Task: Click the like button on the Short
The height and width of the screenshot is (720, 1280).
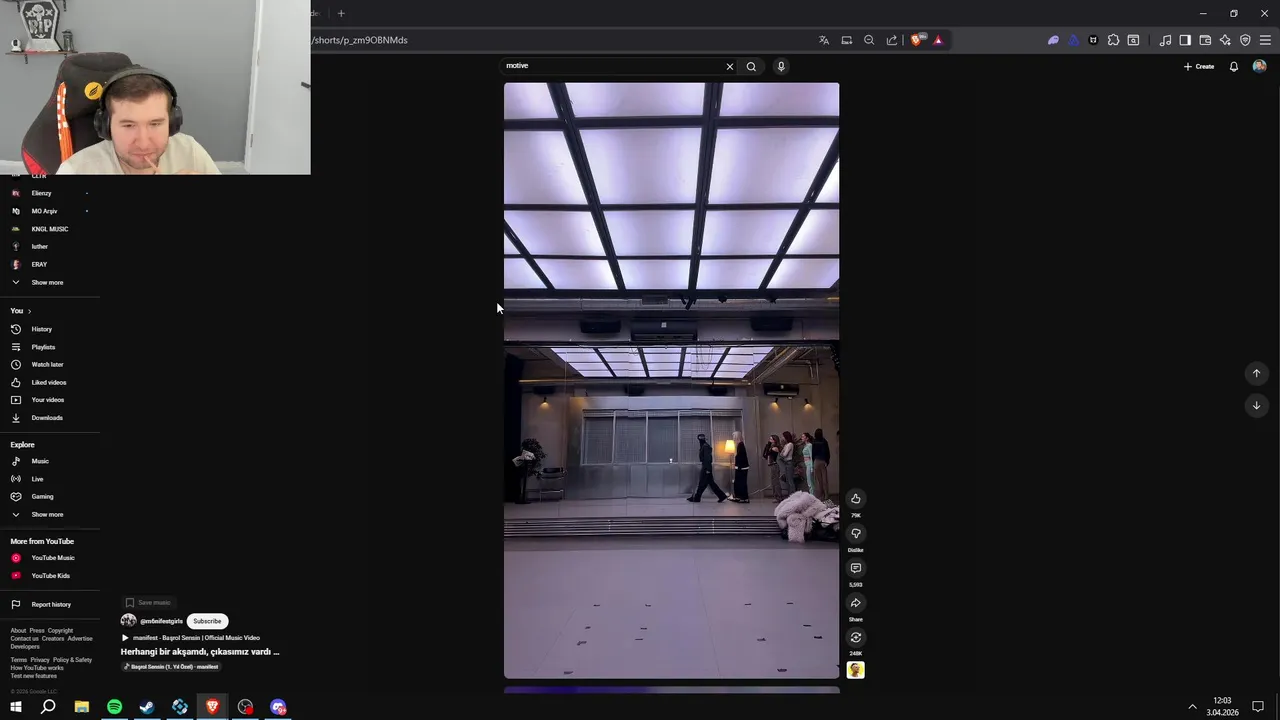Action: (x=855, y=499)
